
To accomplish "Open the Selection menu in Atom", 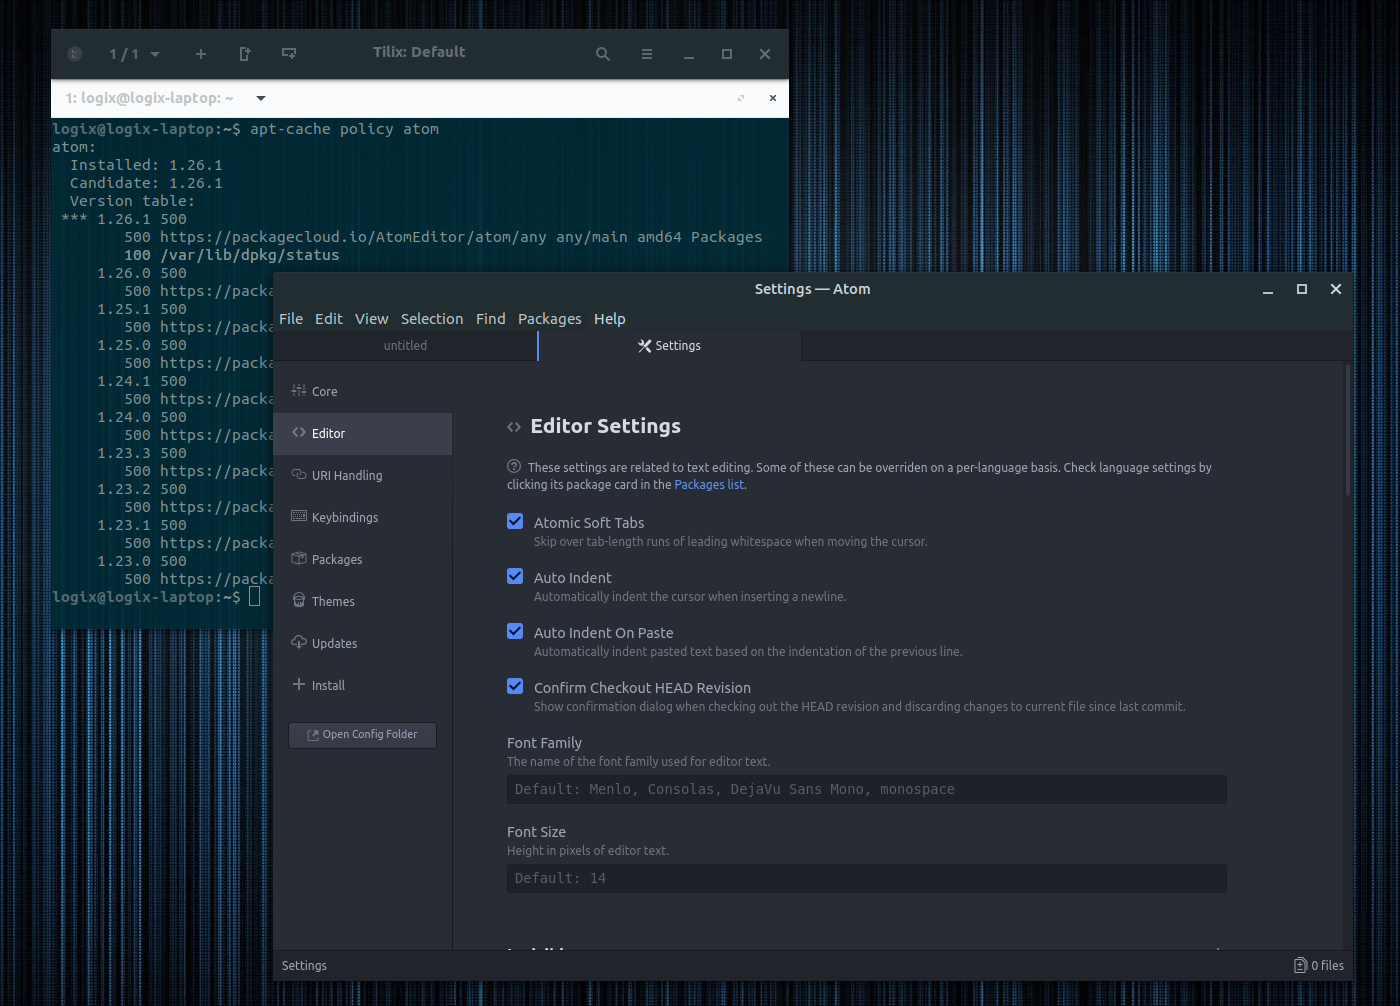I will [x=432, y=318].
